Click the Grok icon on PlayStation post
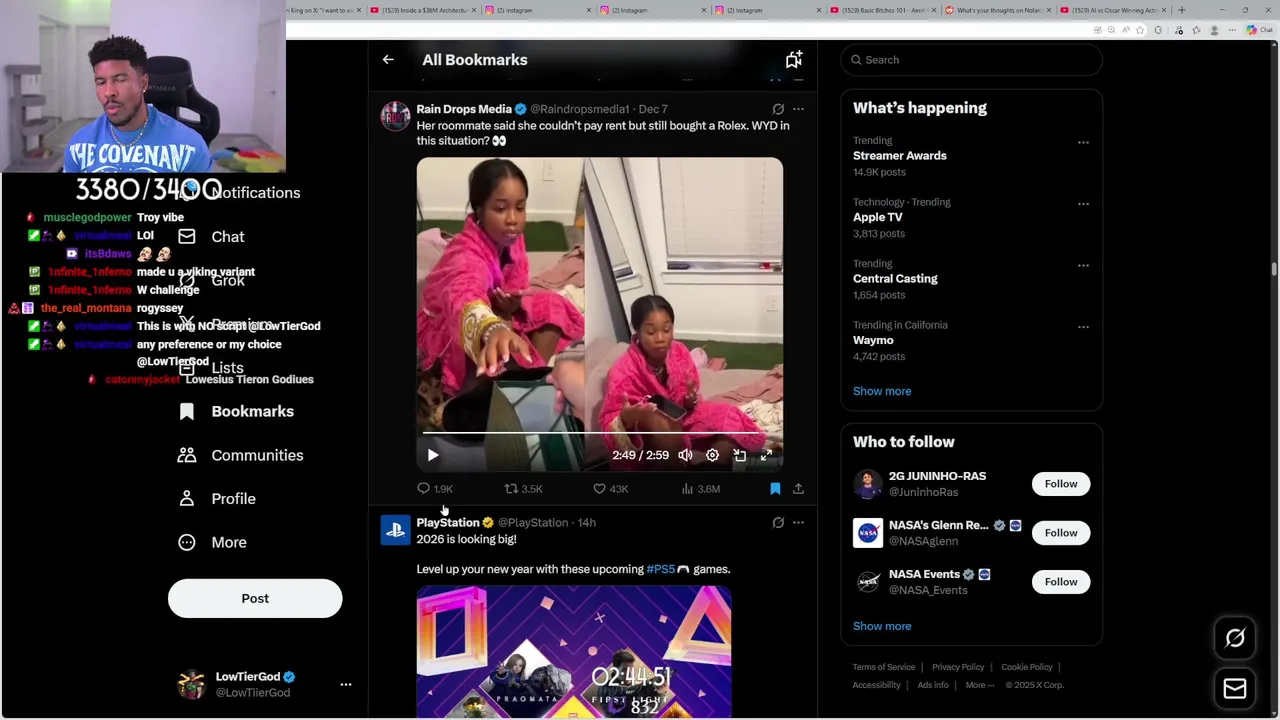Screen dimensions: 1280x720 [778, 523]
